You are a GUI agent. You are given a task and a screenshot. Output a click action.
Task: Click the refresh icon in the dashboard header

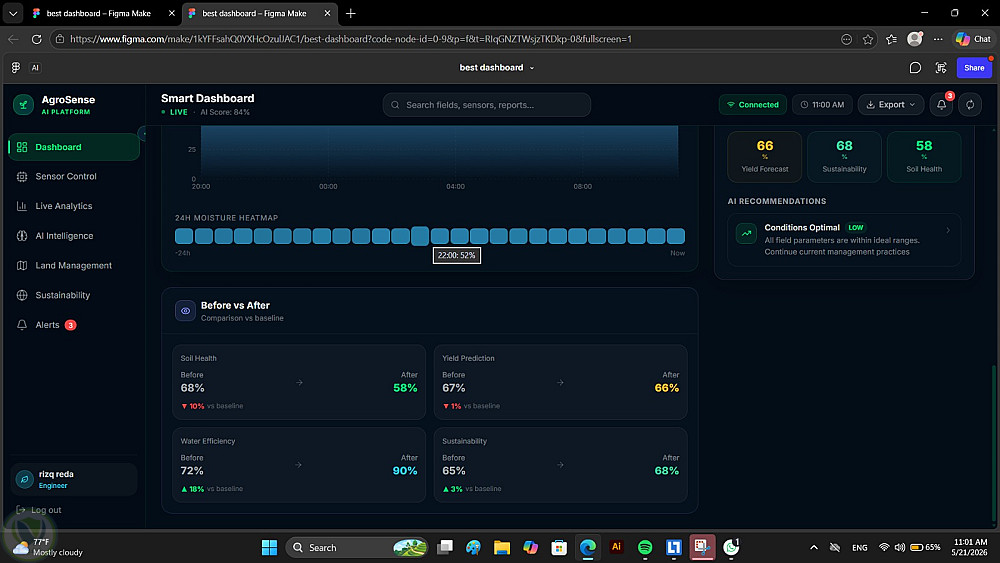pos(970,105)
